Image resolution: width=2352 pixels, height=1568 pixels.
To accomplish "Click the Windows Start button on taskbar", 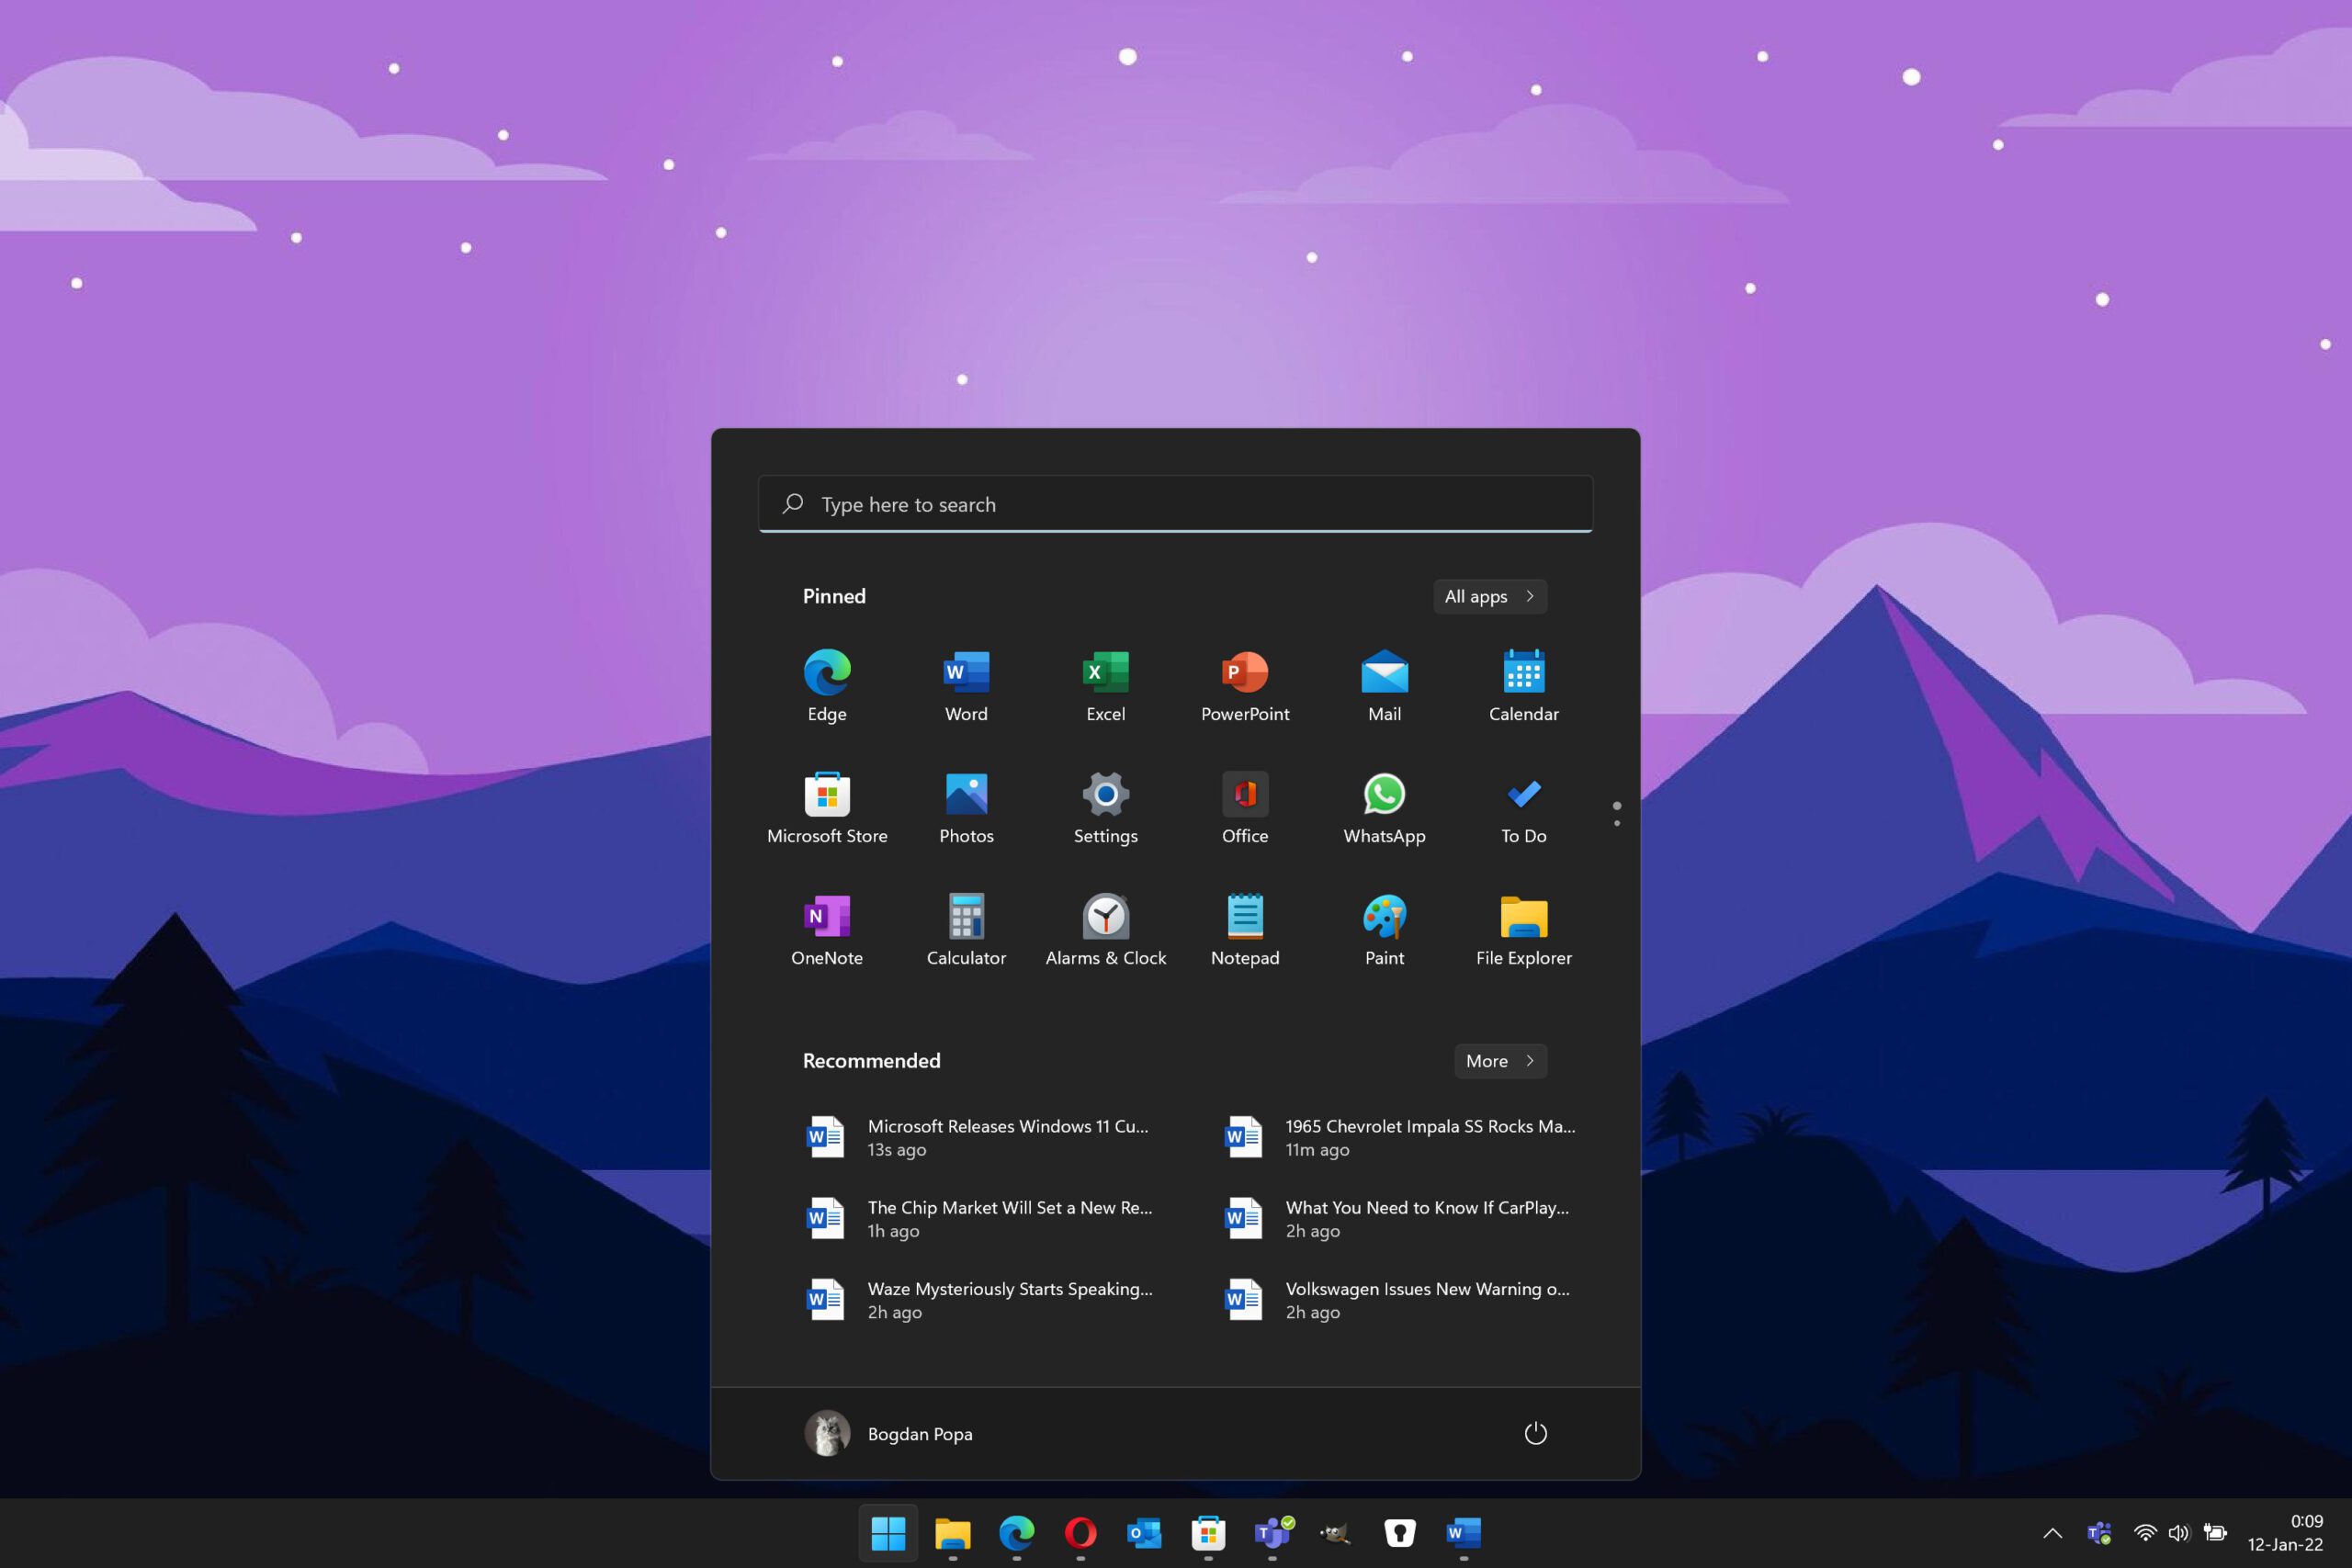I will point(888,1532).
